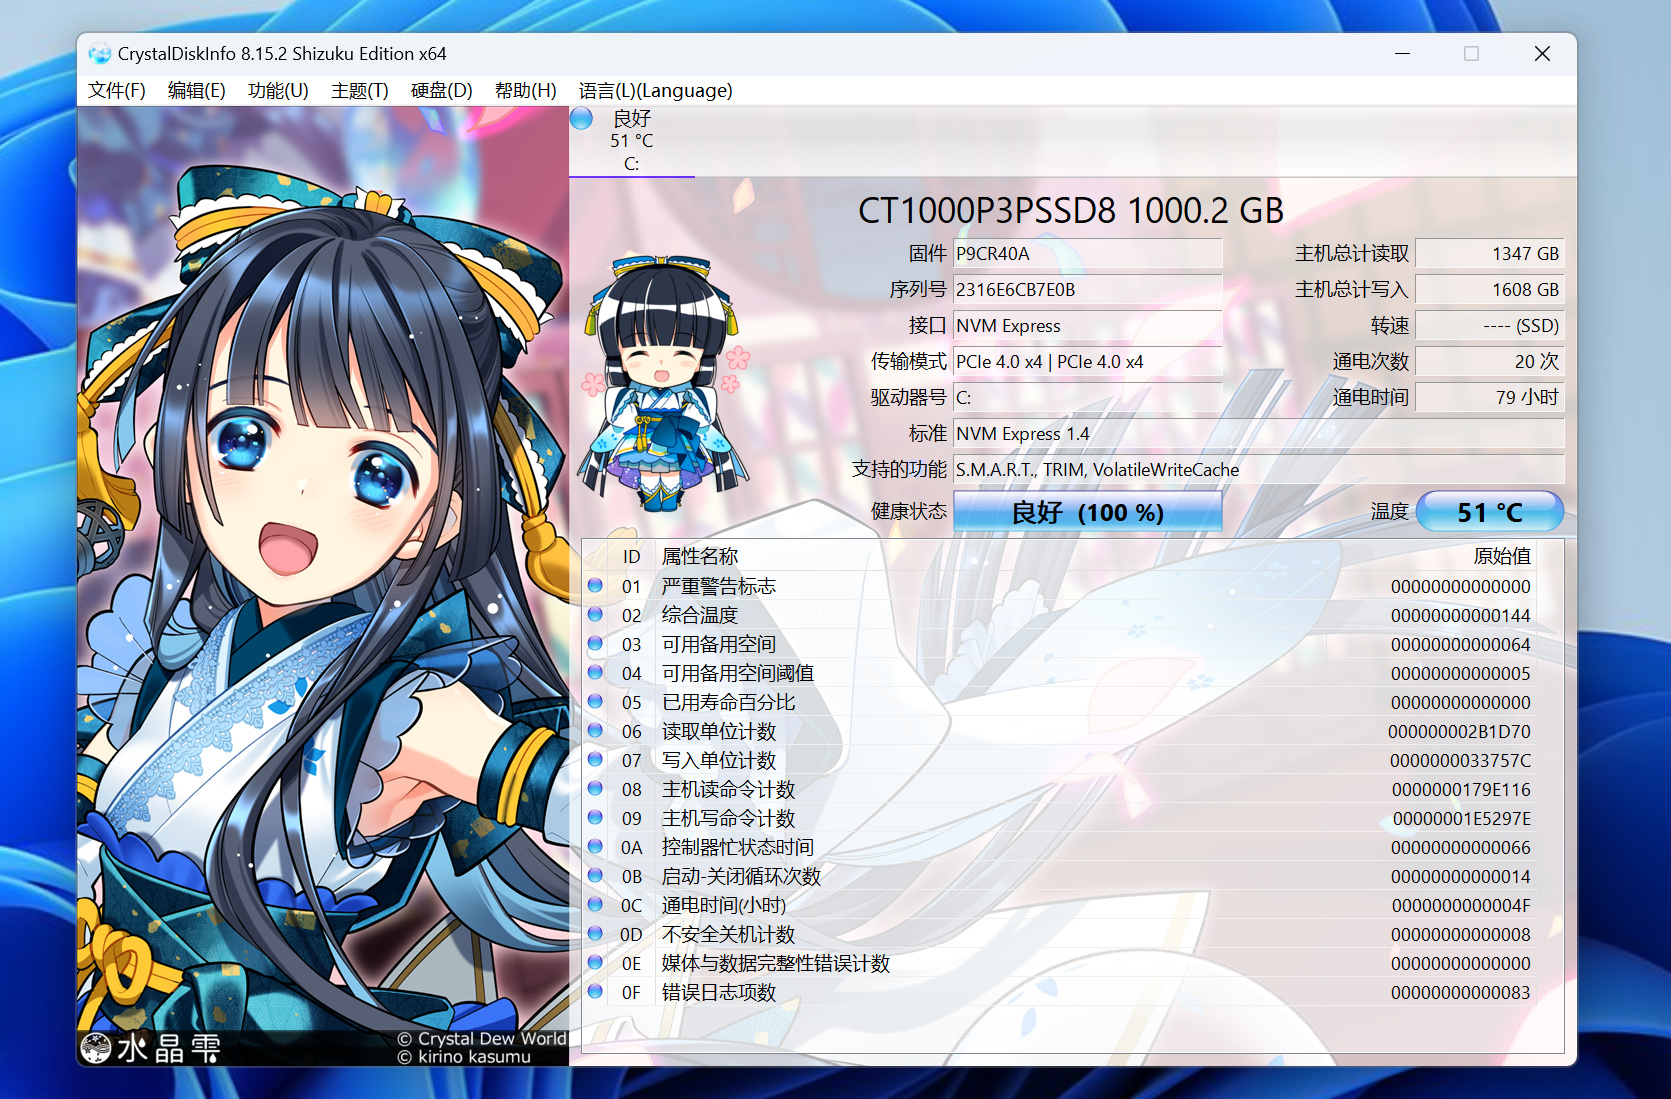Select the 可用备用空间 attribute name

(x=719, y=644)
